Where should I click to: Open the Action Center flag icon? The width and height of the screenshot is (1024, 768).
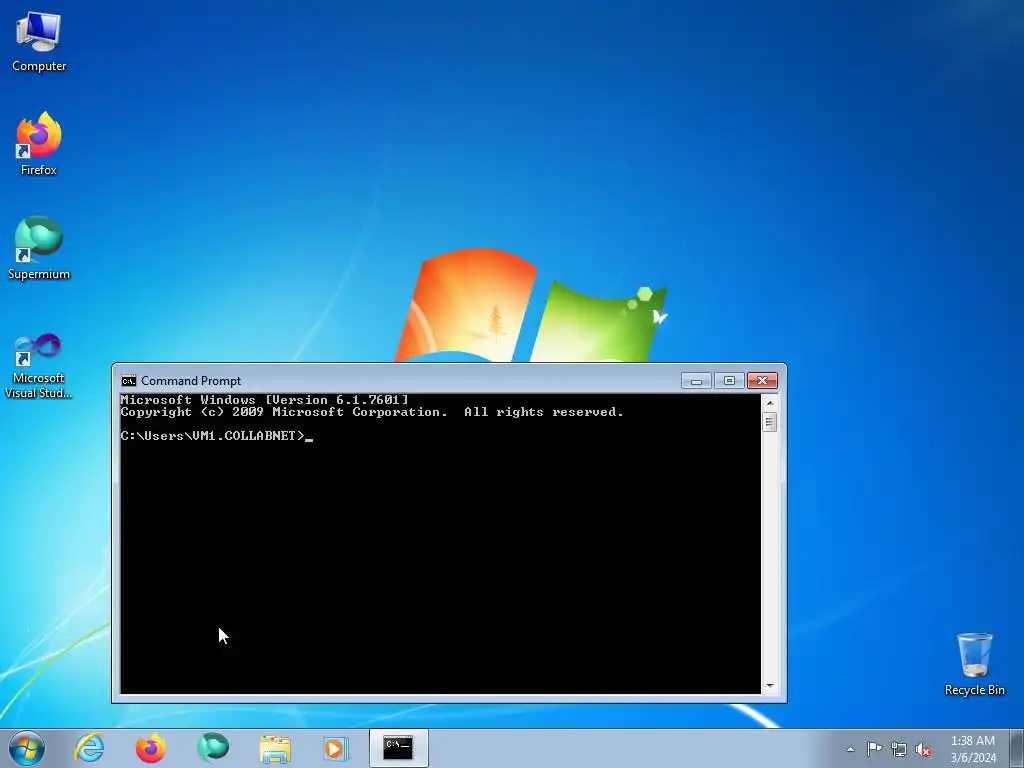pos(874,749)
